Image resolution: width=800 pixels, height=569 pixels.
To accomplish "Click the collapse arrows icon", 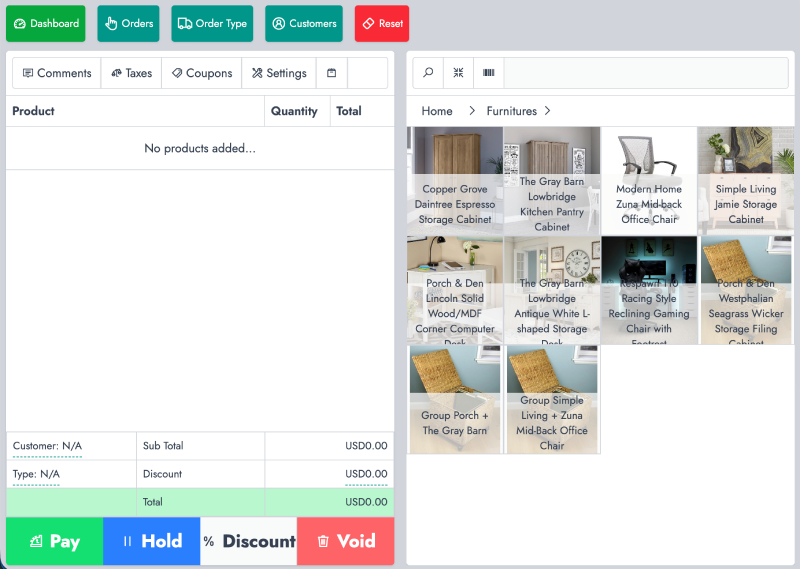I will (459, 72).
